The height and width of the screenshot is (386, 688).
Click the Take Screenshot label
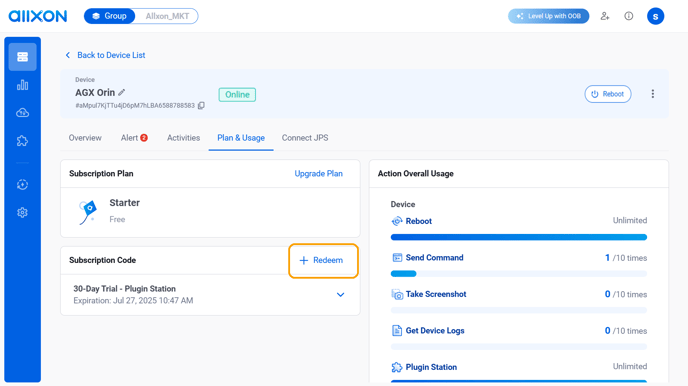click(x=436, y=294)
